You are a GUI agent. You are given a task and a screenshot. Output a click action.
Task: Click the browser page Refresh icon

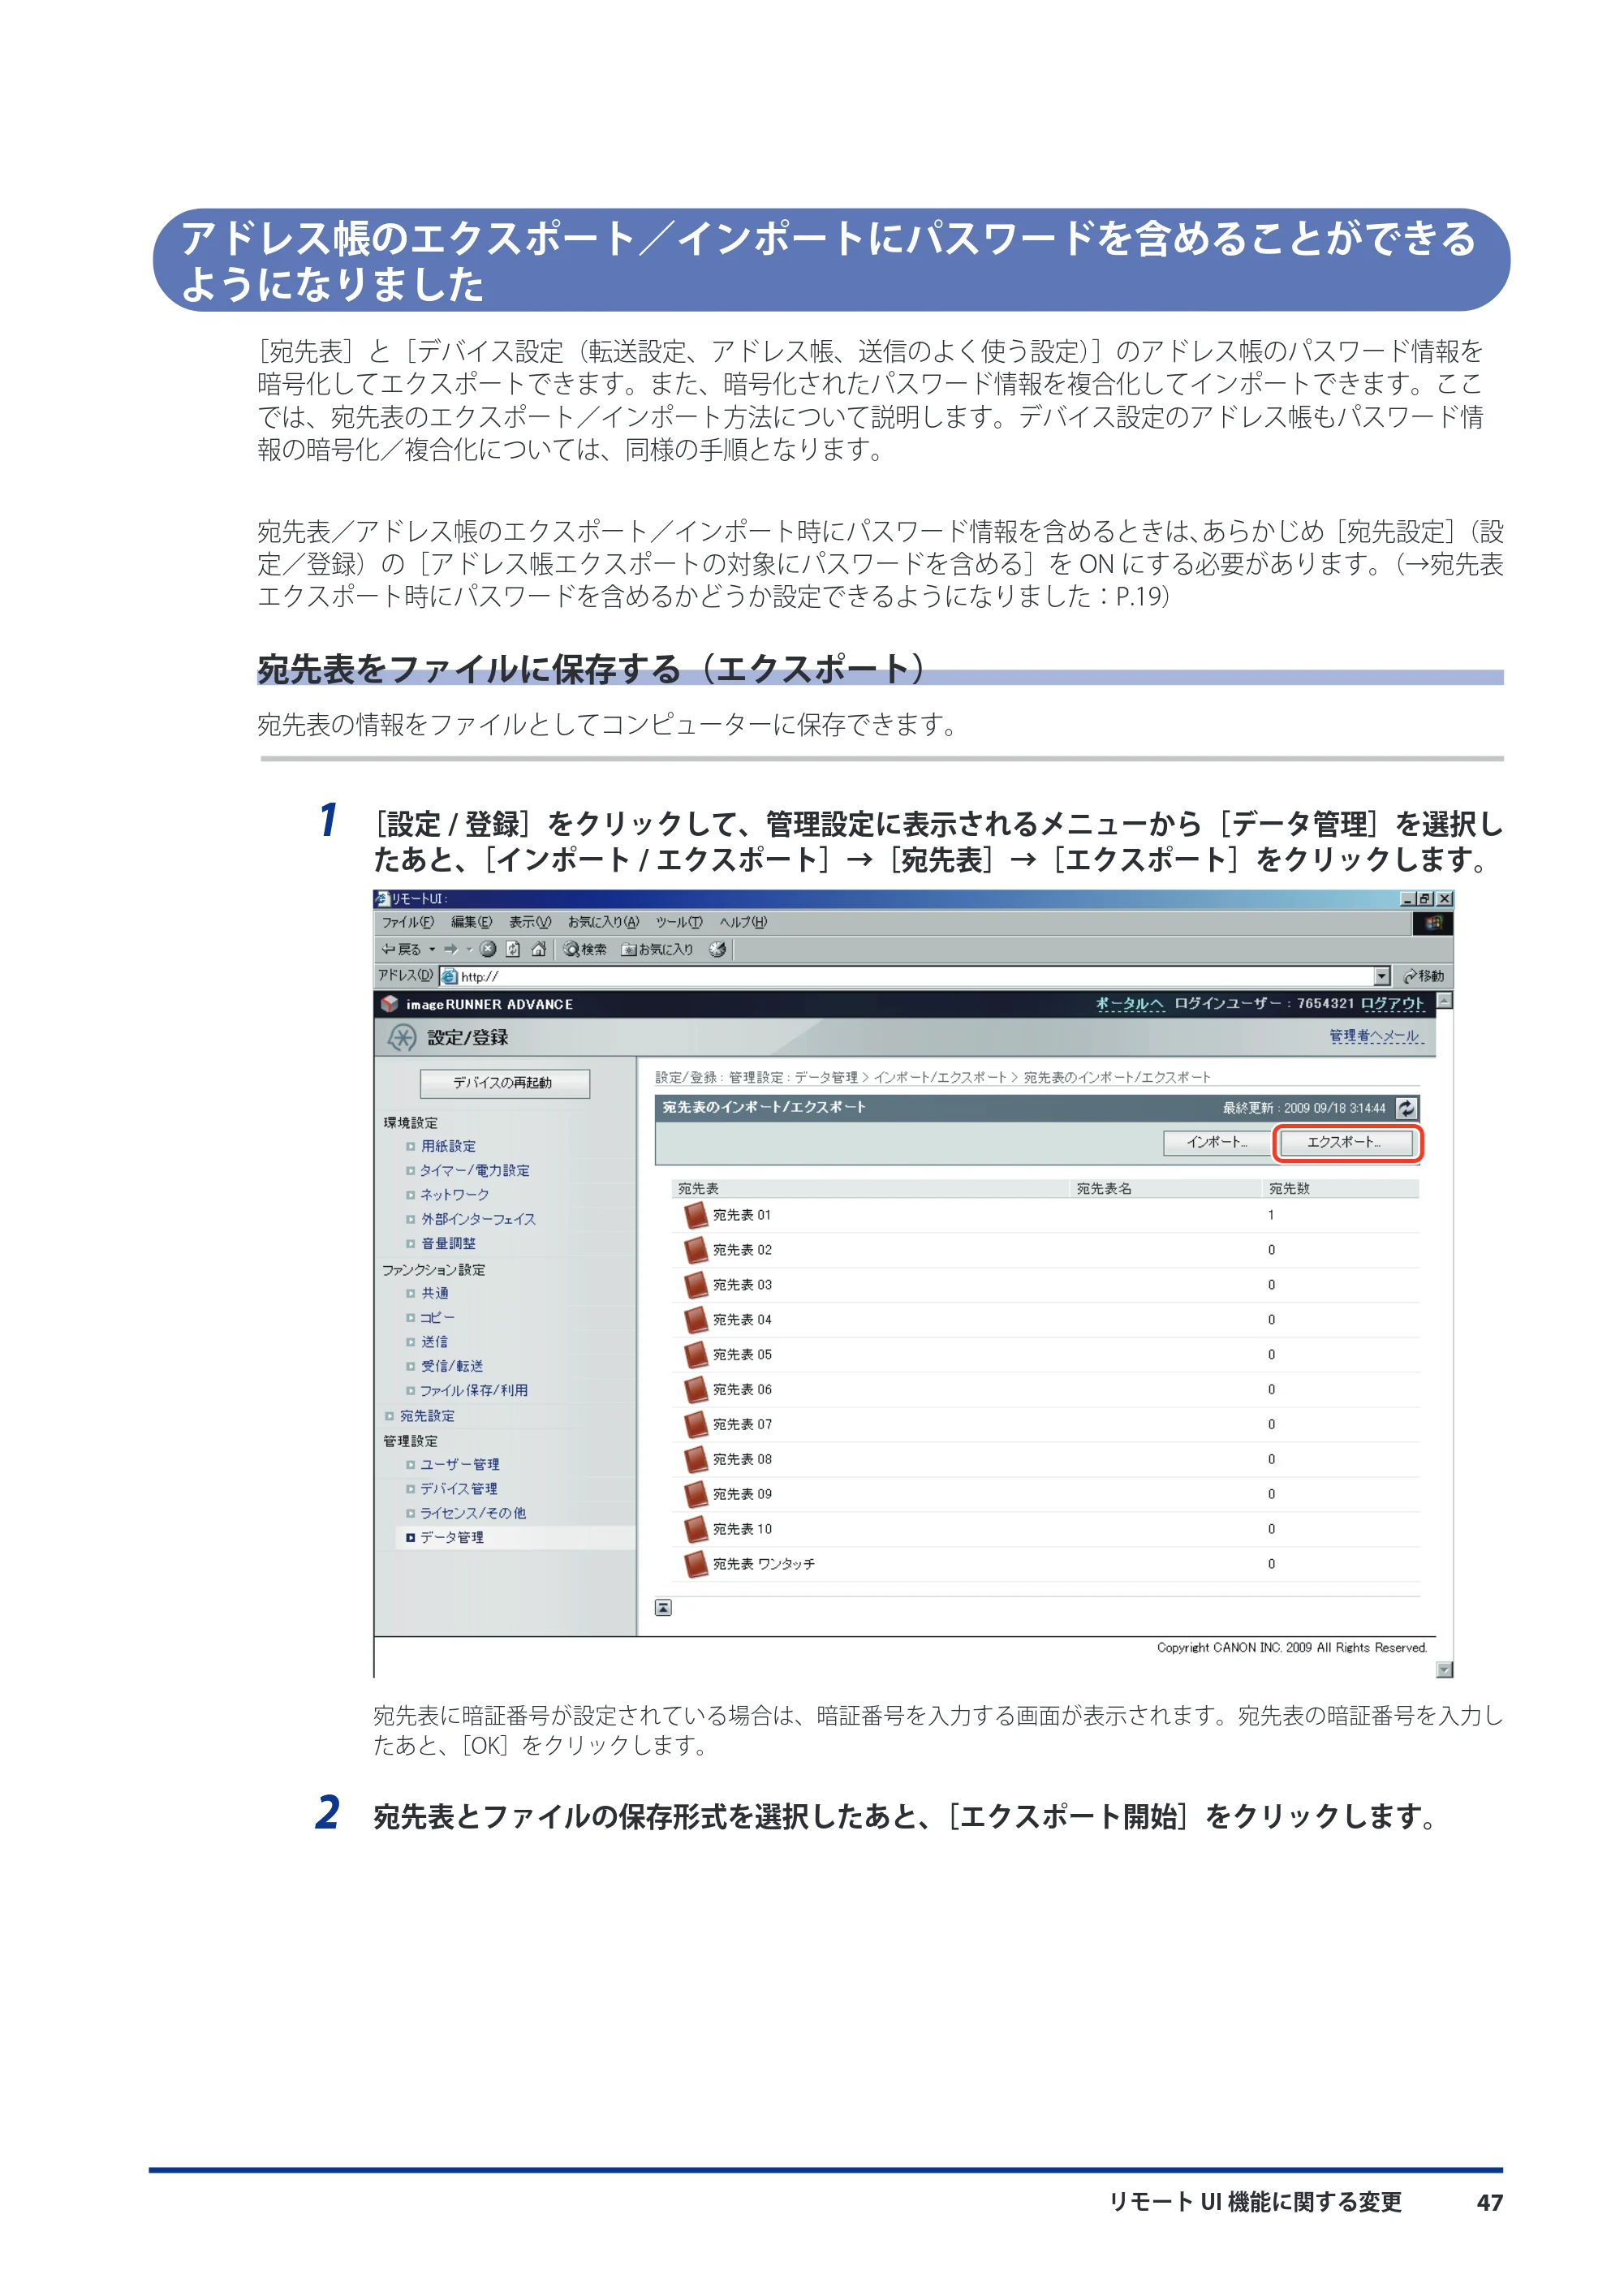[x=513, y=949]
